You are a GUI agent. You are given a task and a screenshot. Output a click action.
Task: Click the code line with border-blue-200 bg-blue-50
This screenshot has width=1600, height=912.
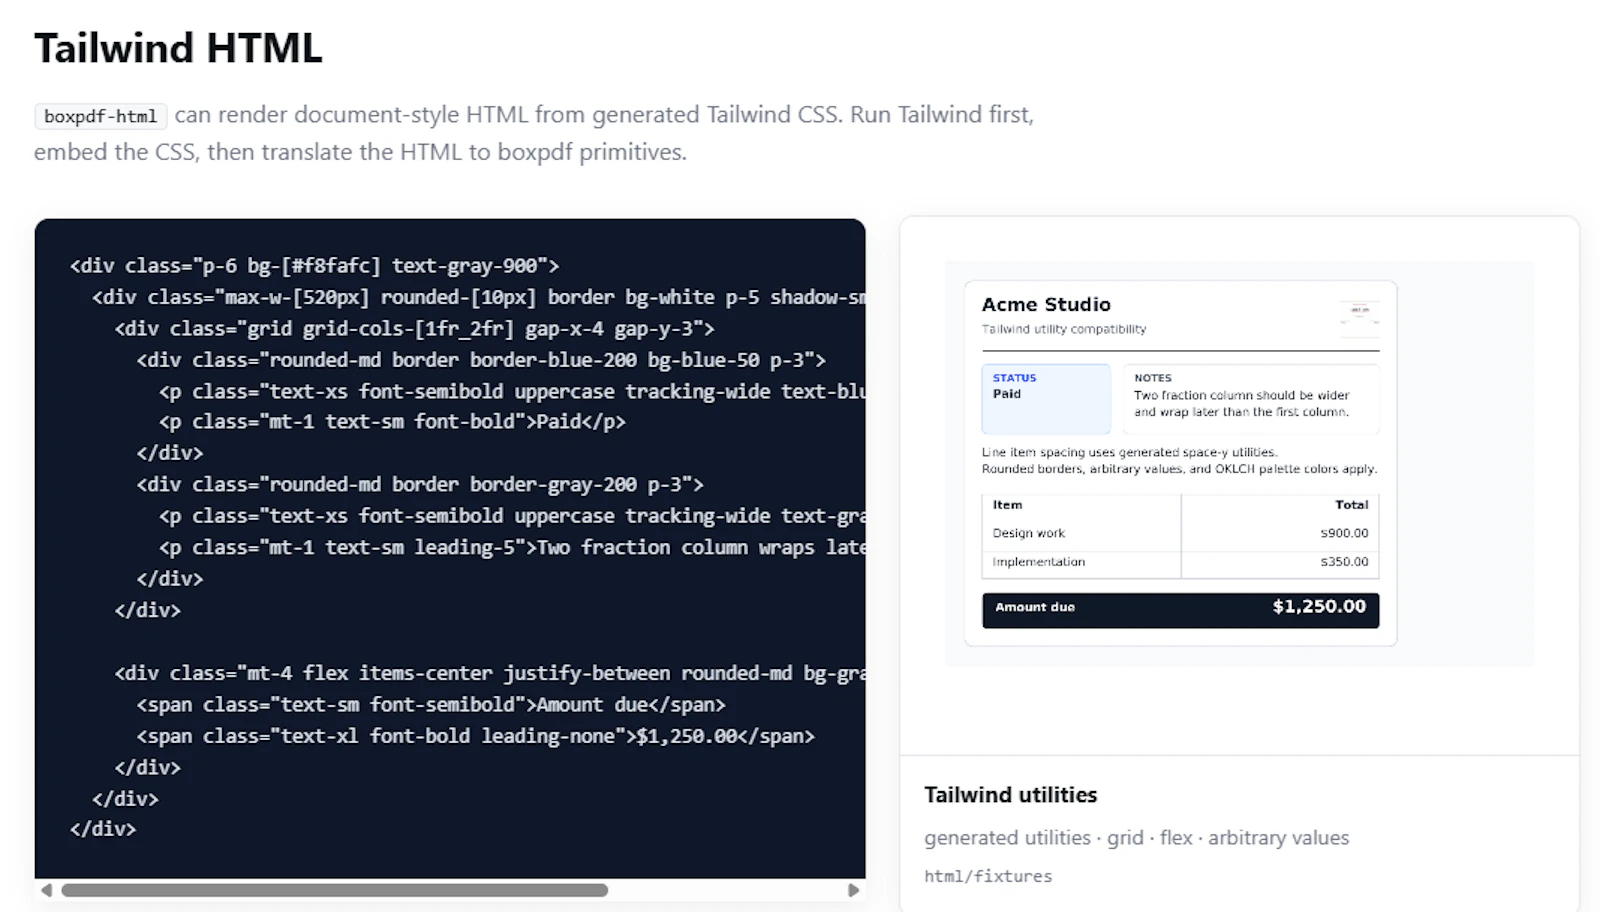[482, 359]
